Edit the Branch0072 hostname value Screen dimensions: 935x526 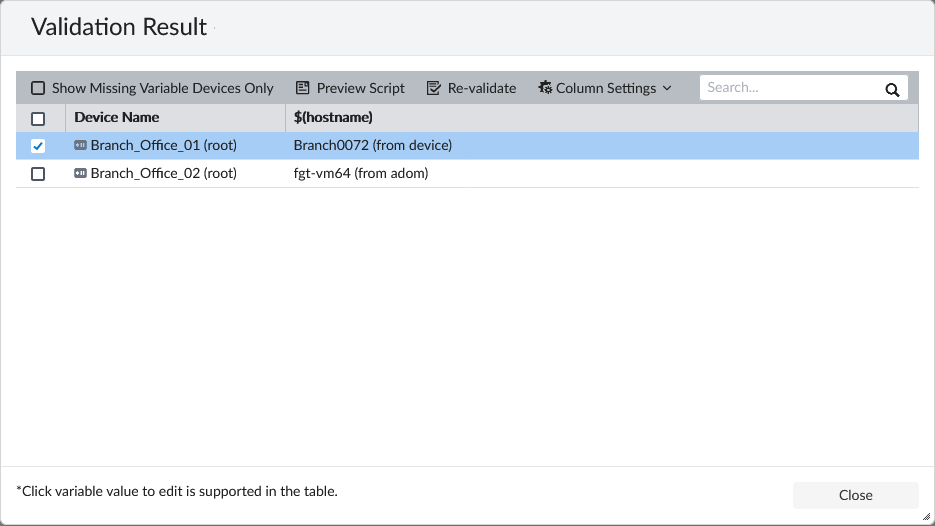[373, 145]
